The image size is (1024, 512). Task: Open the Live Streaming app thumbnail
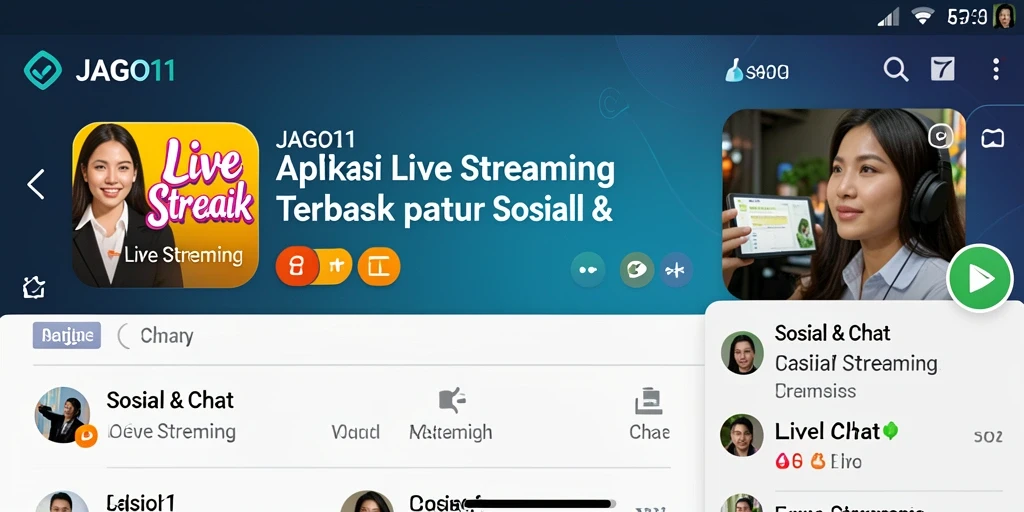coord(165,204)
